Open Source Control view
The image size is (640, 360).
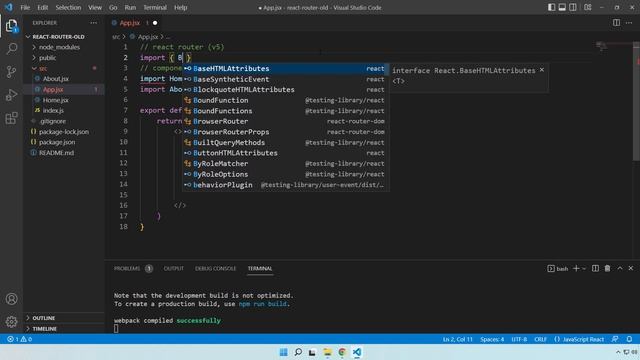11,72
